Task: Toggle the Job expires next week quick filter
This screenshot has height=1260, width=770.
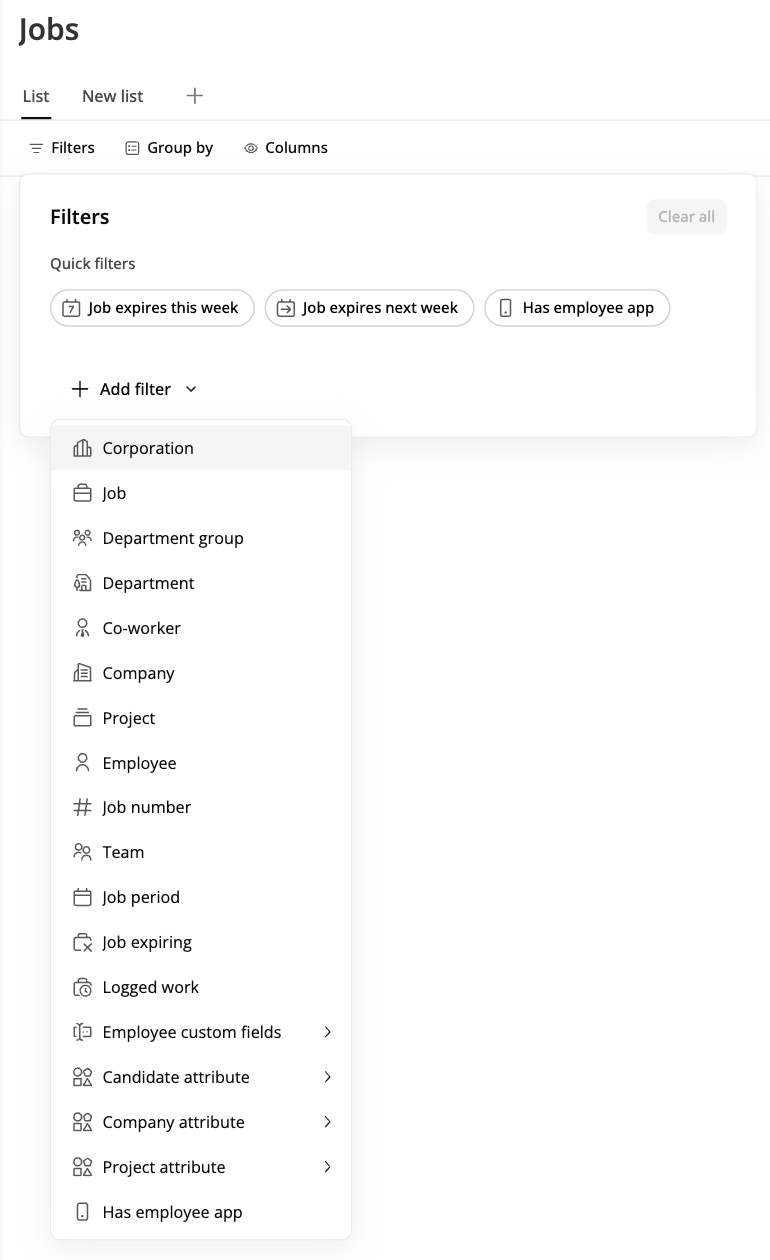Action: [369, 308]
